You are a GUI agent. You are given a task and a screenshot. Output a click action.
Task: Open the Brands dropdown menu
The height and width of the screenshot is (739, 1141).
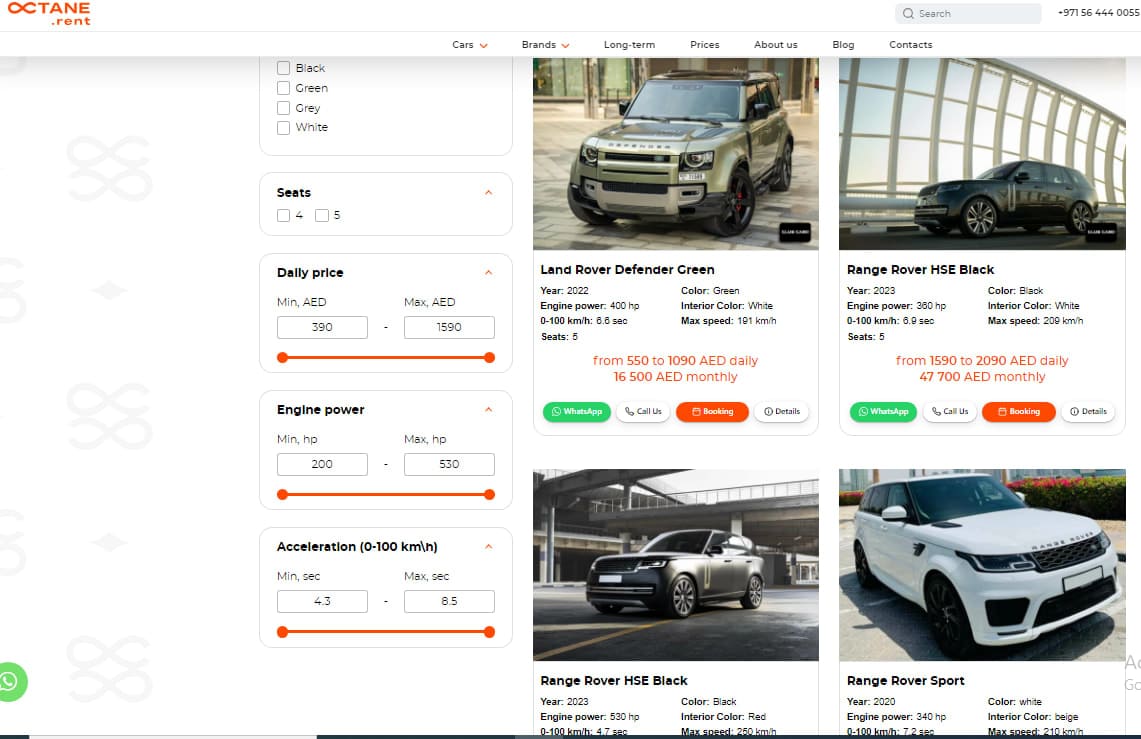(x=545, y=44)
